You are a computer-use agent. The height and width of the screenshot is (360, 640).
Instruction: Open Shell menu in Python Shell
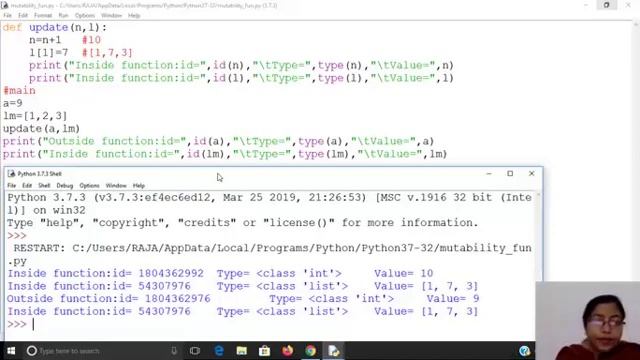[44, 186]
